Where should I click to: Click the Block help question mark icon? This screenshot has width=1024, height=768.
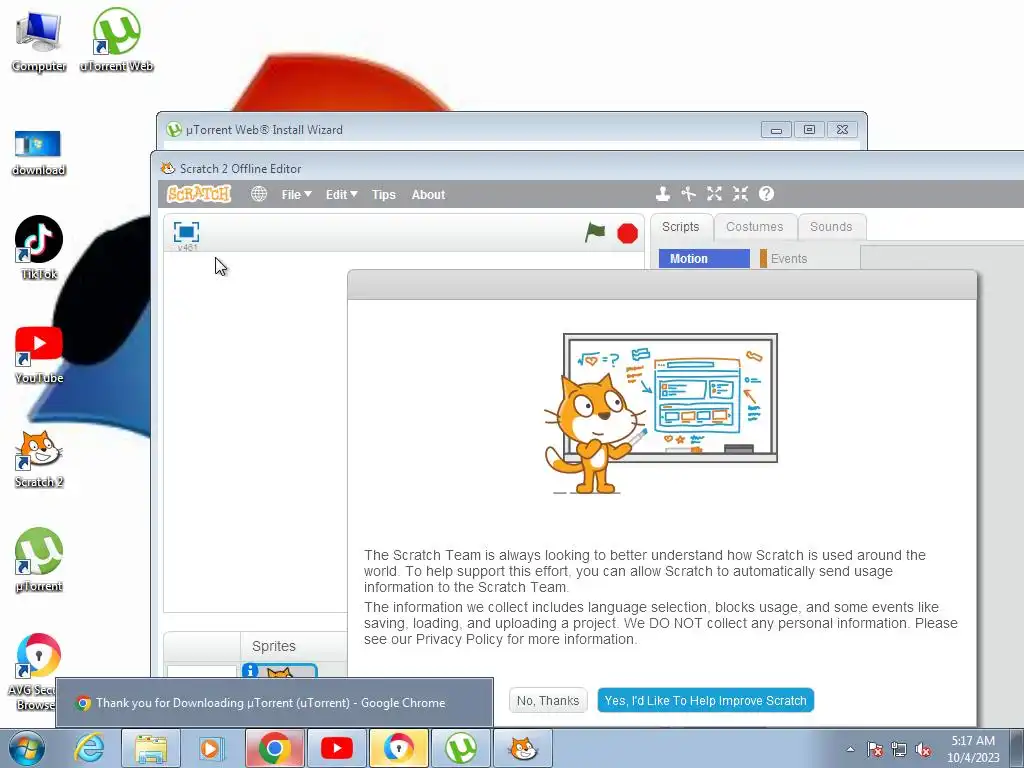(x=766, y=194)
